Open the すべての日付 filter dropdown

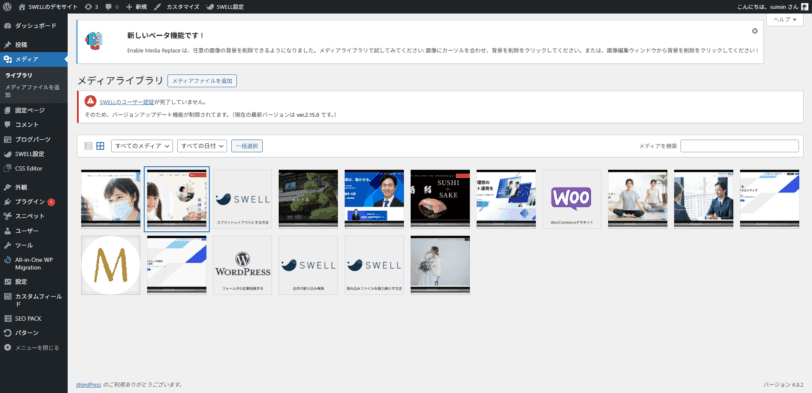(202, 146)
